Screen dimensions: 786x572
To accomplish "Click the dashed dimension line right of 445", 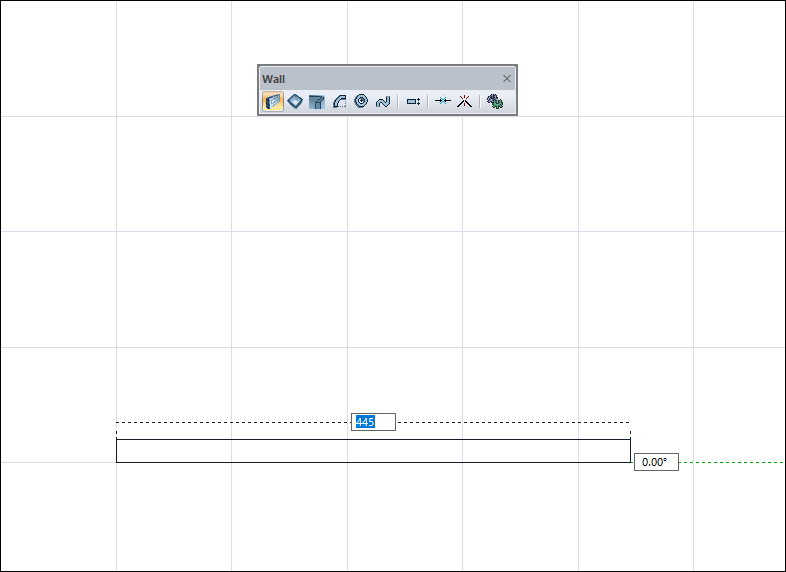I will tap(513, 422).
